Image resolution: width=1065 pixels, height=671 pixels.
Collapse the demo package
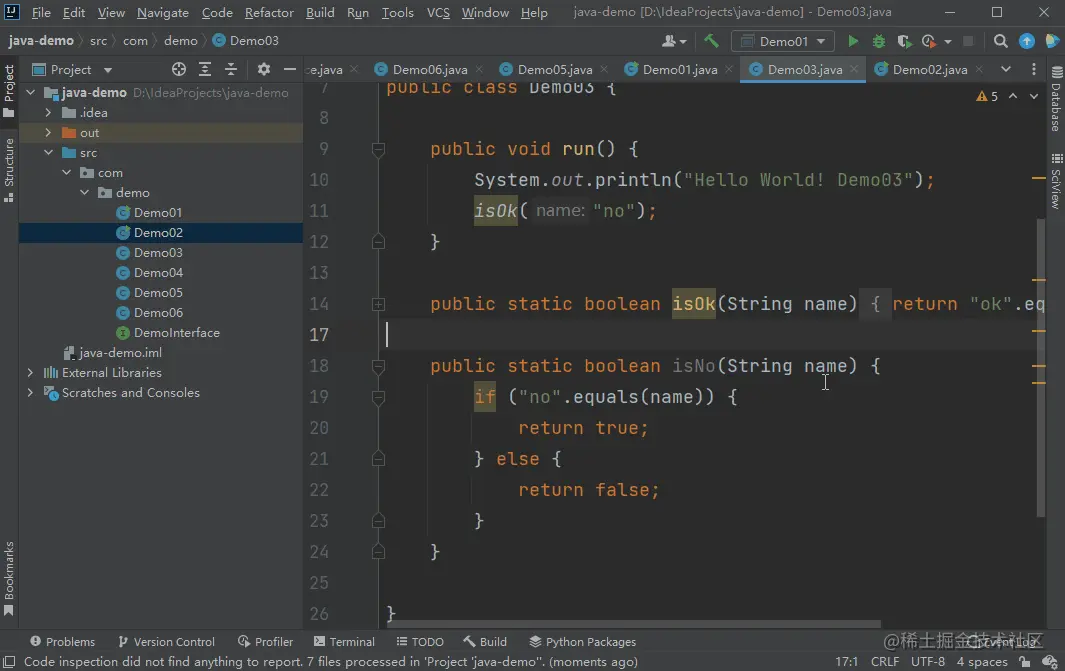[84, 193]
